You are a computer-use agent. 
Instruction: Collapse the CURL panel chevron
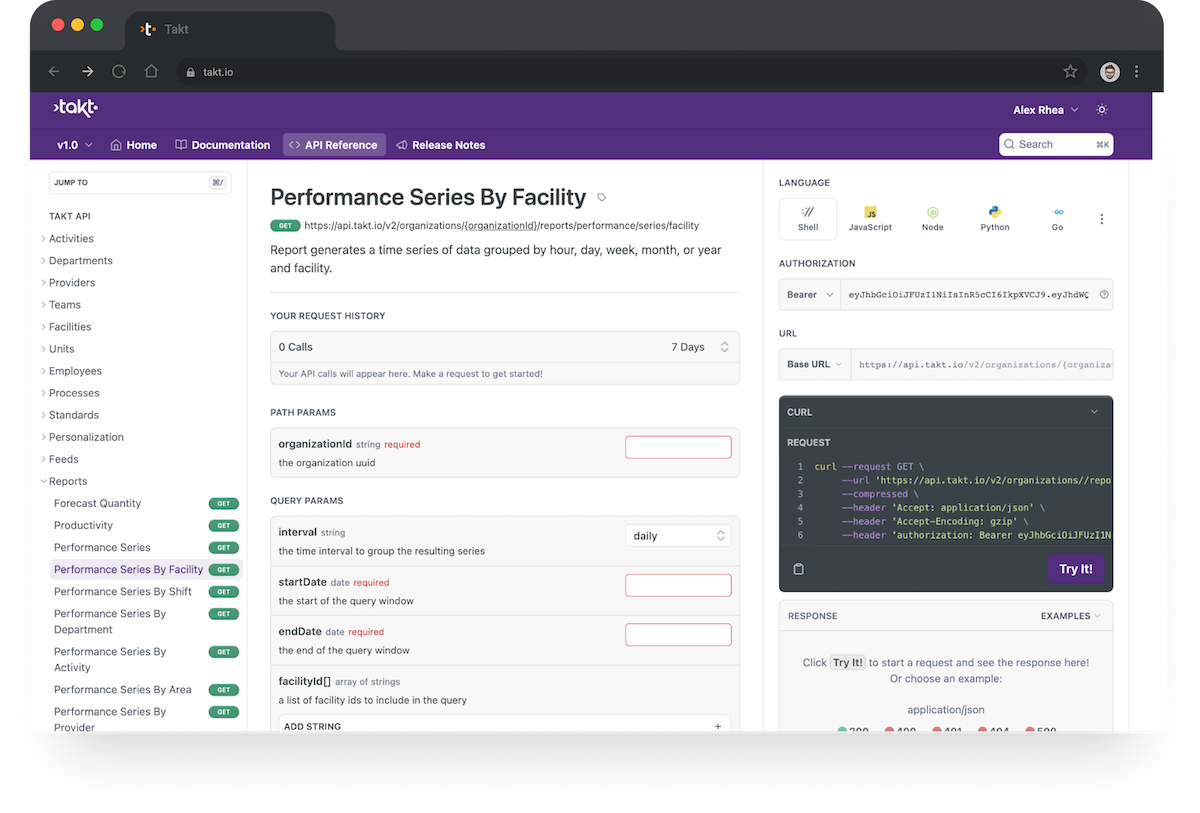(x=1094, y=412)
